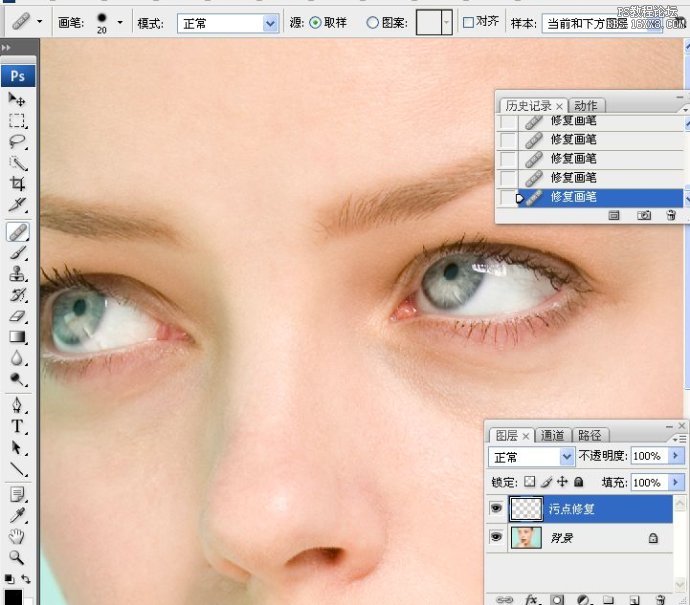Image resolution: width=690 pixels, height=605 pixels.
Task: Select the Blur tool
Action: 17,358
